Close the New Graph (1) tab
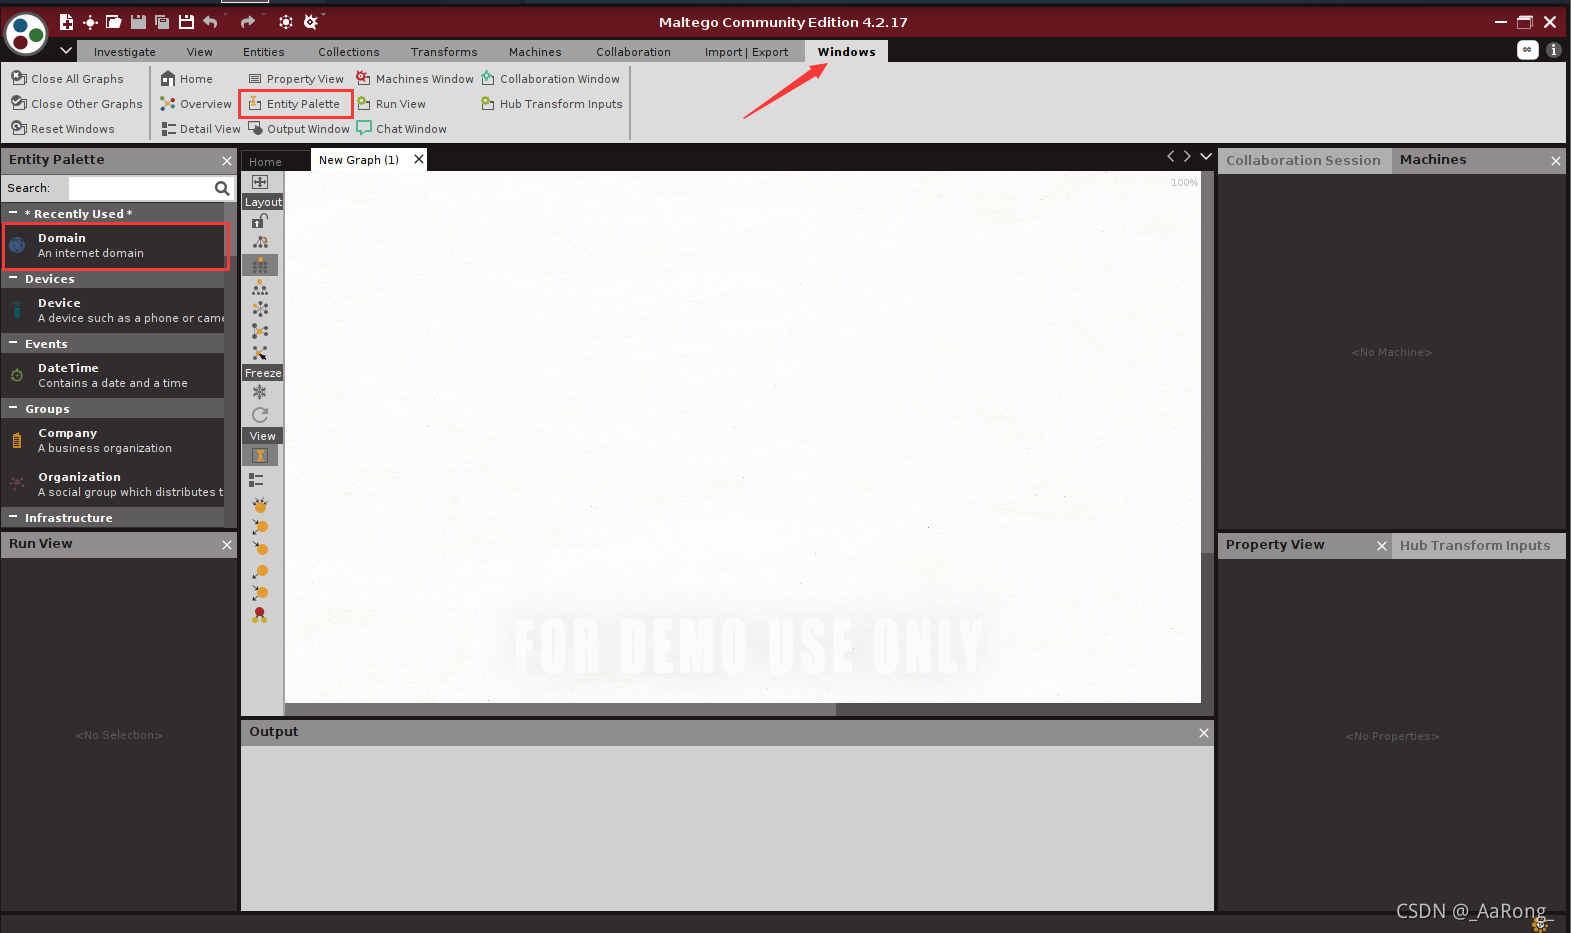 click(419, 159)
